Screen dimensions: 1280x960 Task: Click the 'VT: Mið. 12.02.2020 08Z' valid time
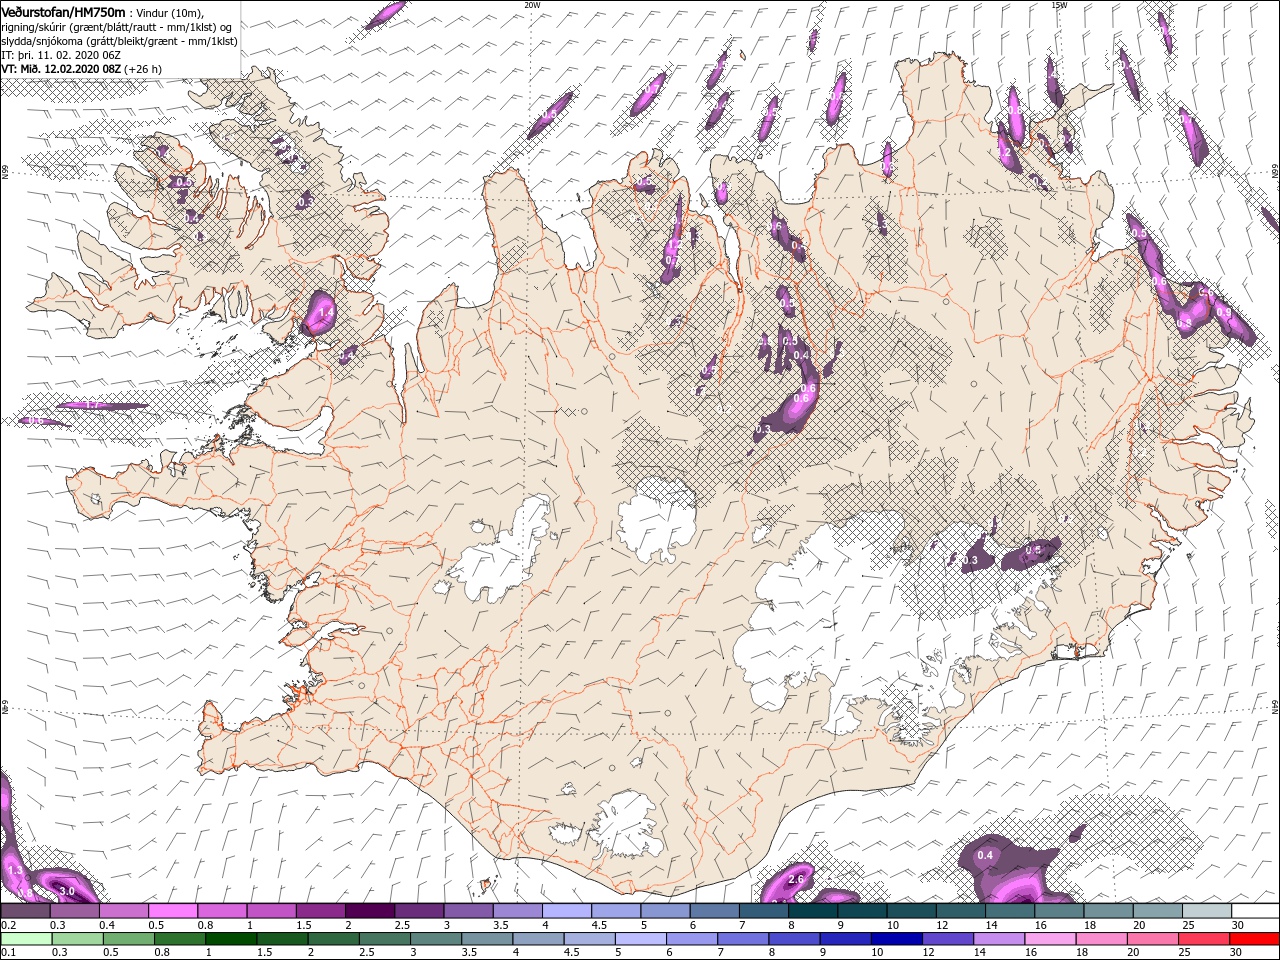pos(61,69)
